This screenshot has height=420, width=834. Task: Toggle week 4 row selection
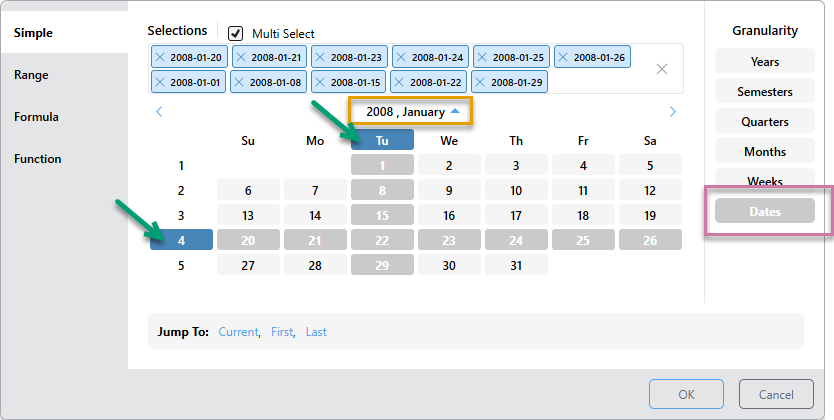tap(181, 240)
